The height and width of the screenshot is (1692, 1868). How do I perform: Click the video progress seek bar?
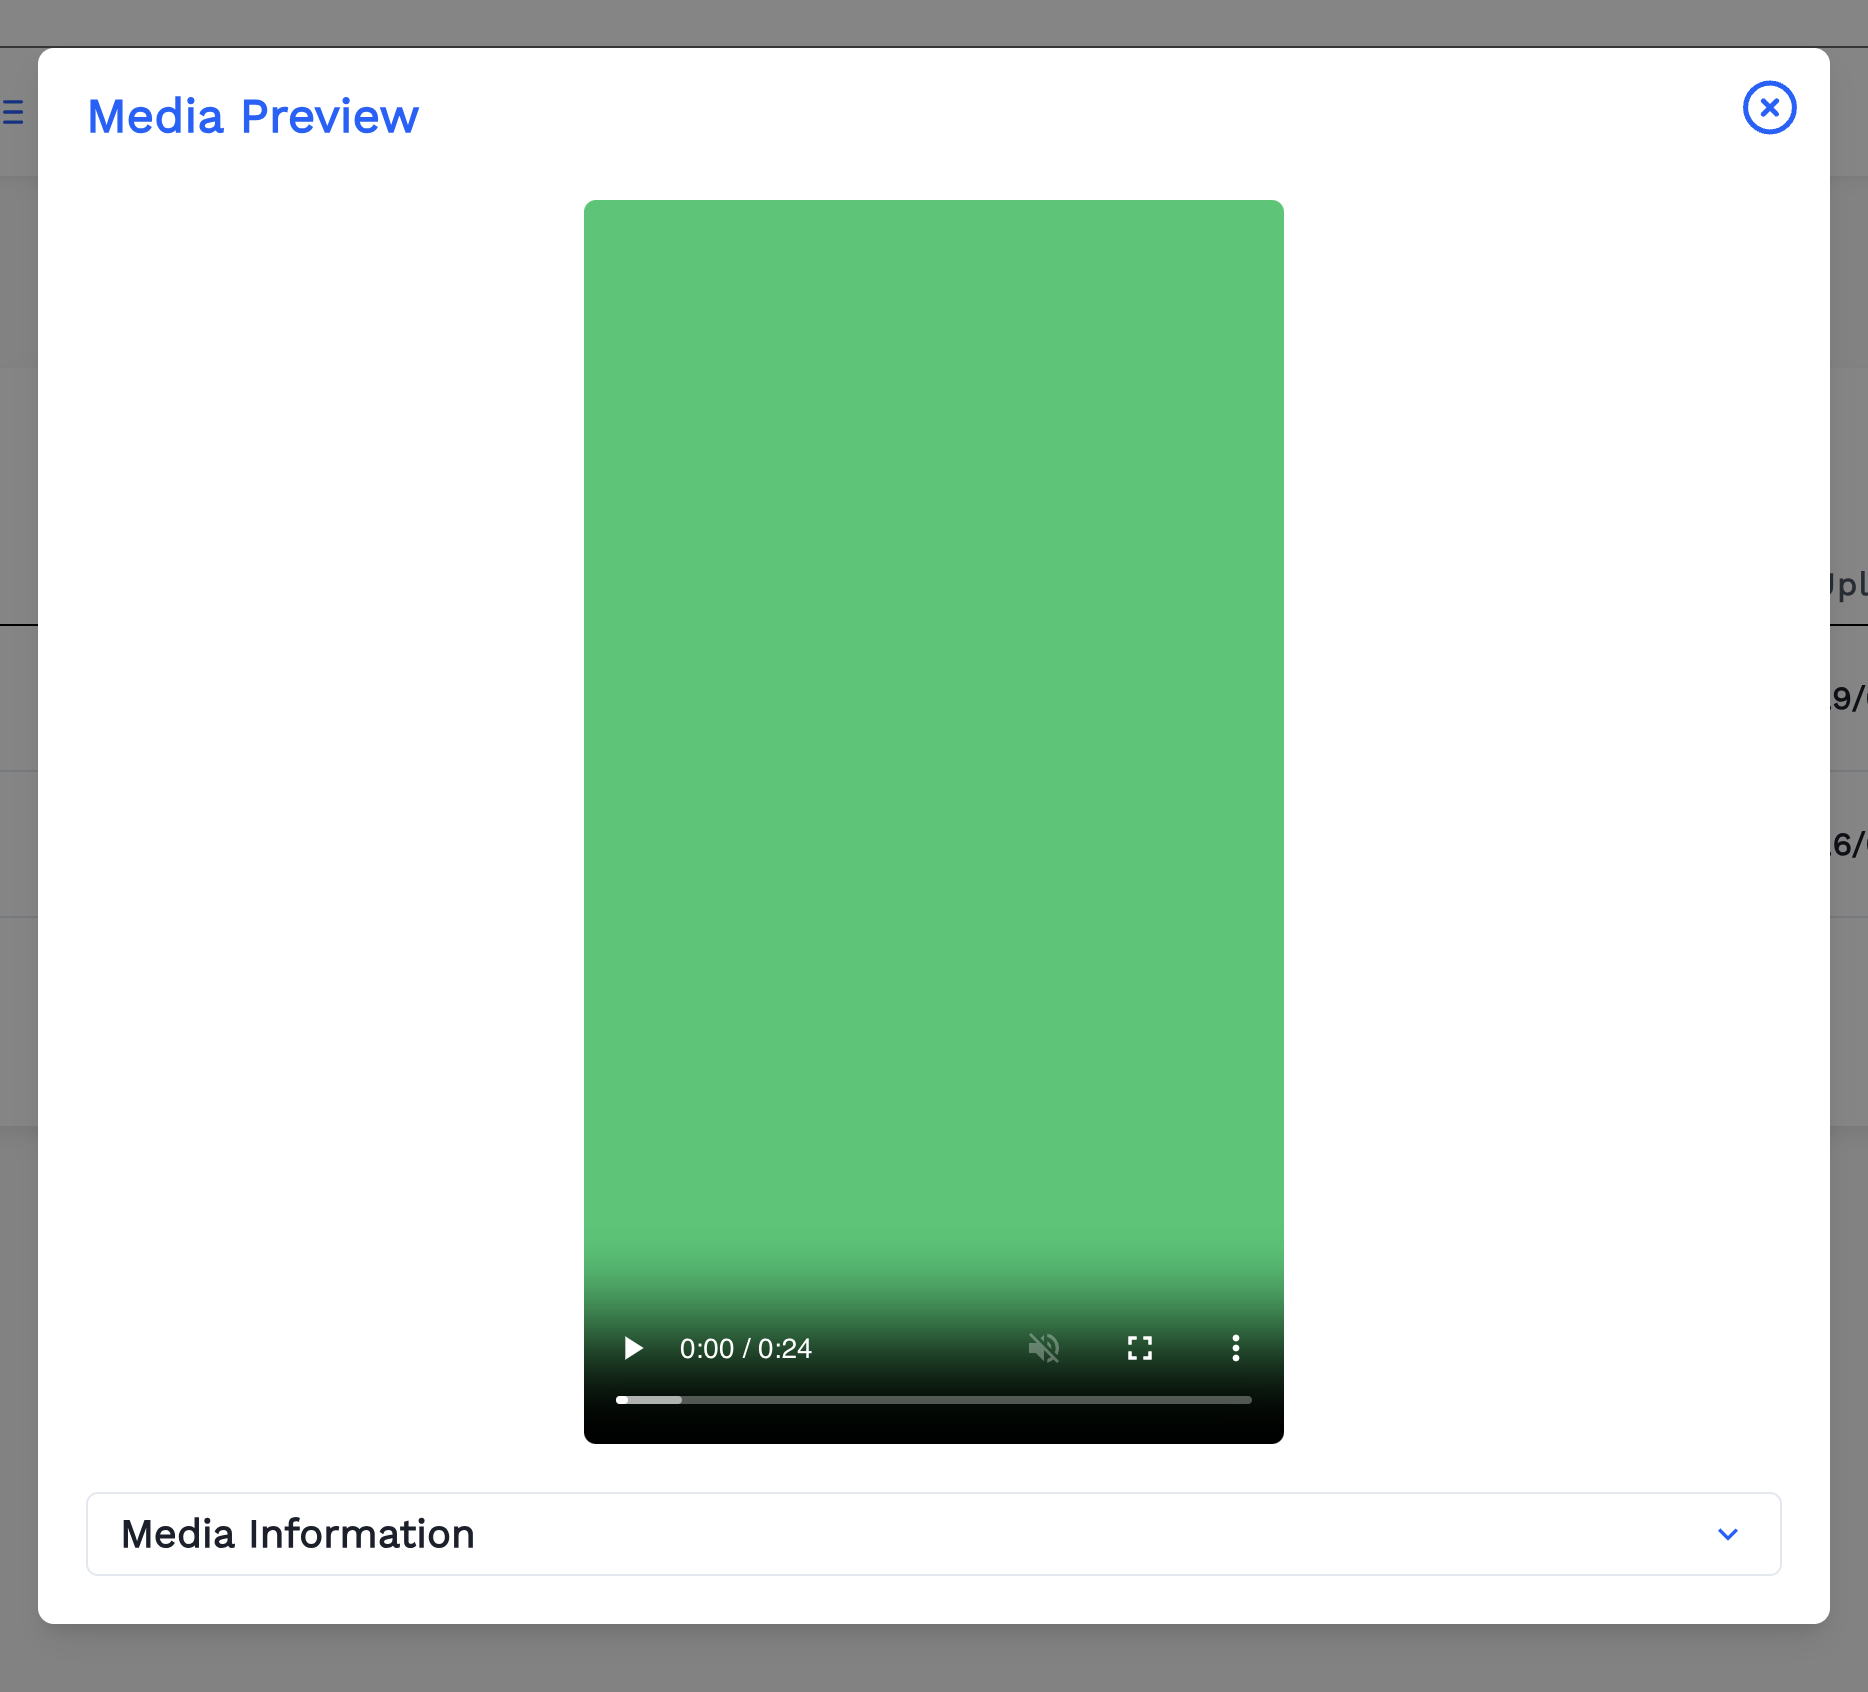pos(934,1400)
